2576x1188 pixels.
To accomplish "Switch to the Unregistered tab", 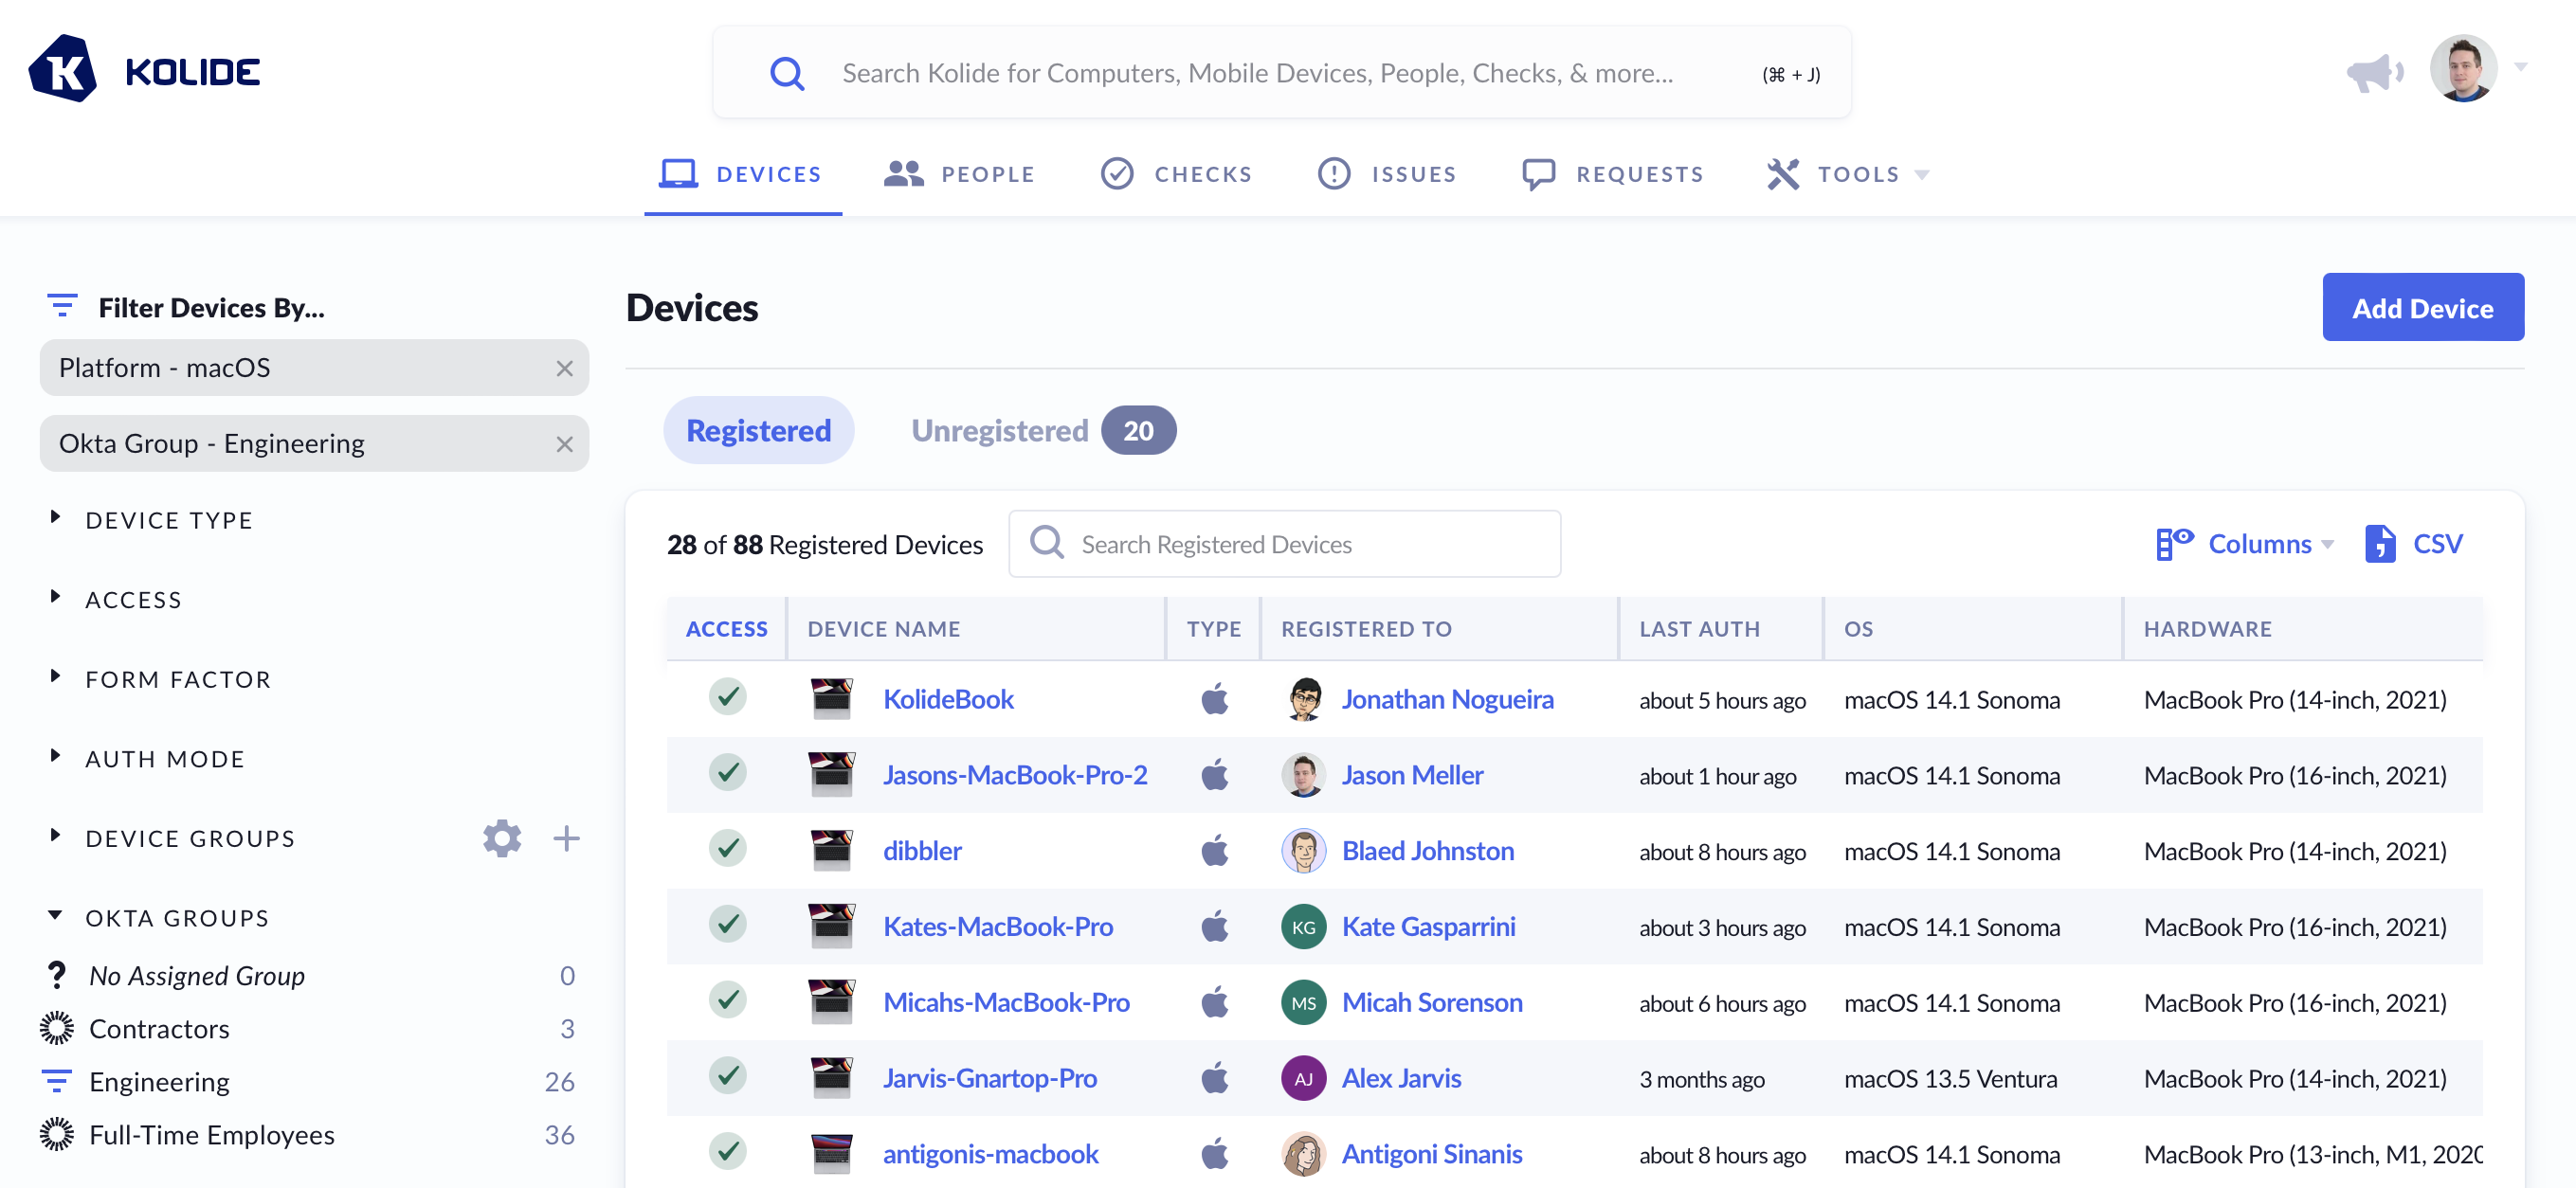I will [1000, 430].
